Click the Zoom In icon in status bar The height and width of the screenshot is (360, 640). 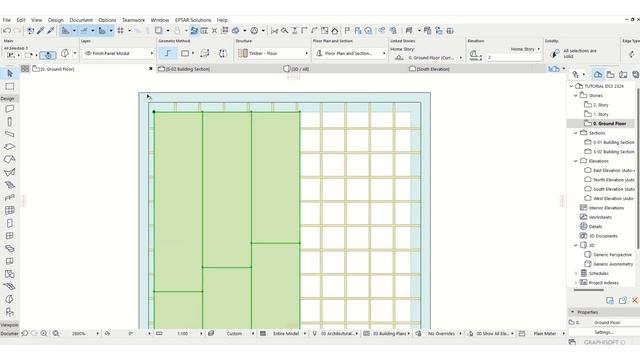point(44,333)
